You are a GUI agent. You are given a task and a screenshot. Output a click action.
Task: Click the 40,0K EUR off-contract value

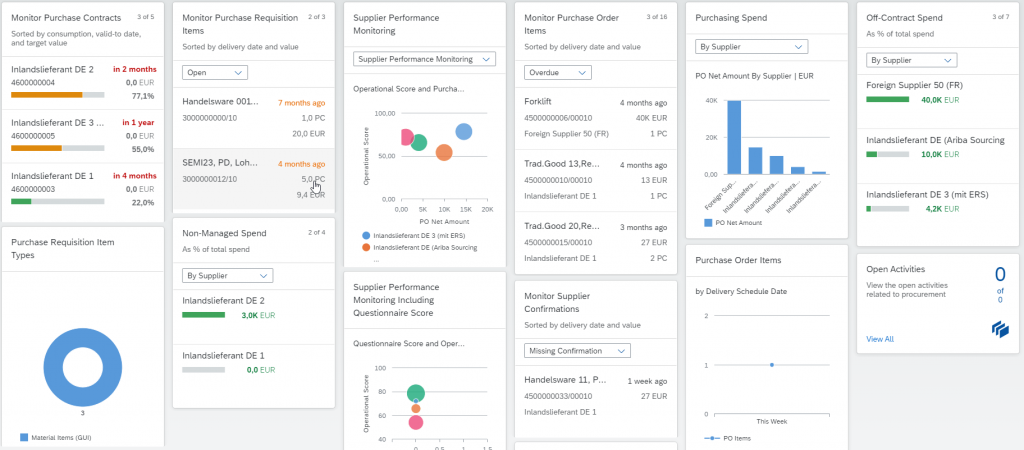(940, 100)
